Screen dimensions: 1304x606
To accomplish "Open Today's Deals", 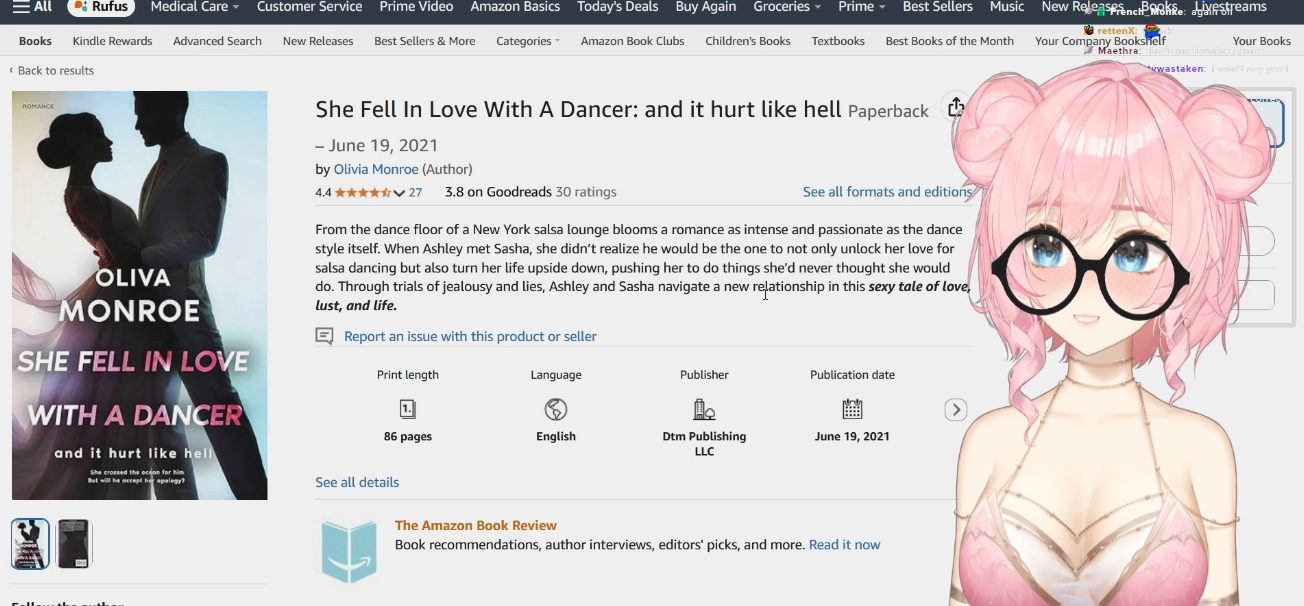I will click(618, 7).
